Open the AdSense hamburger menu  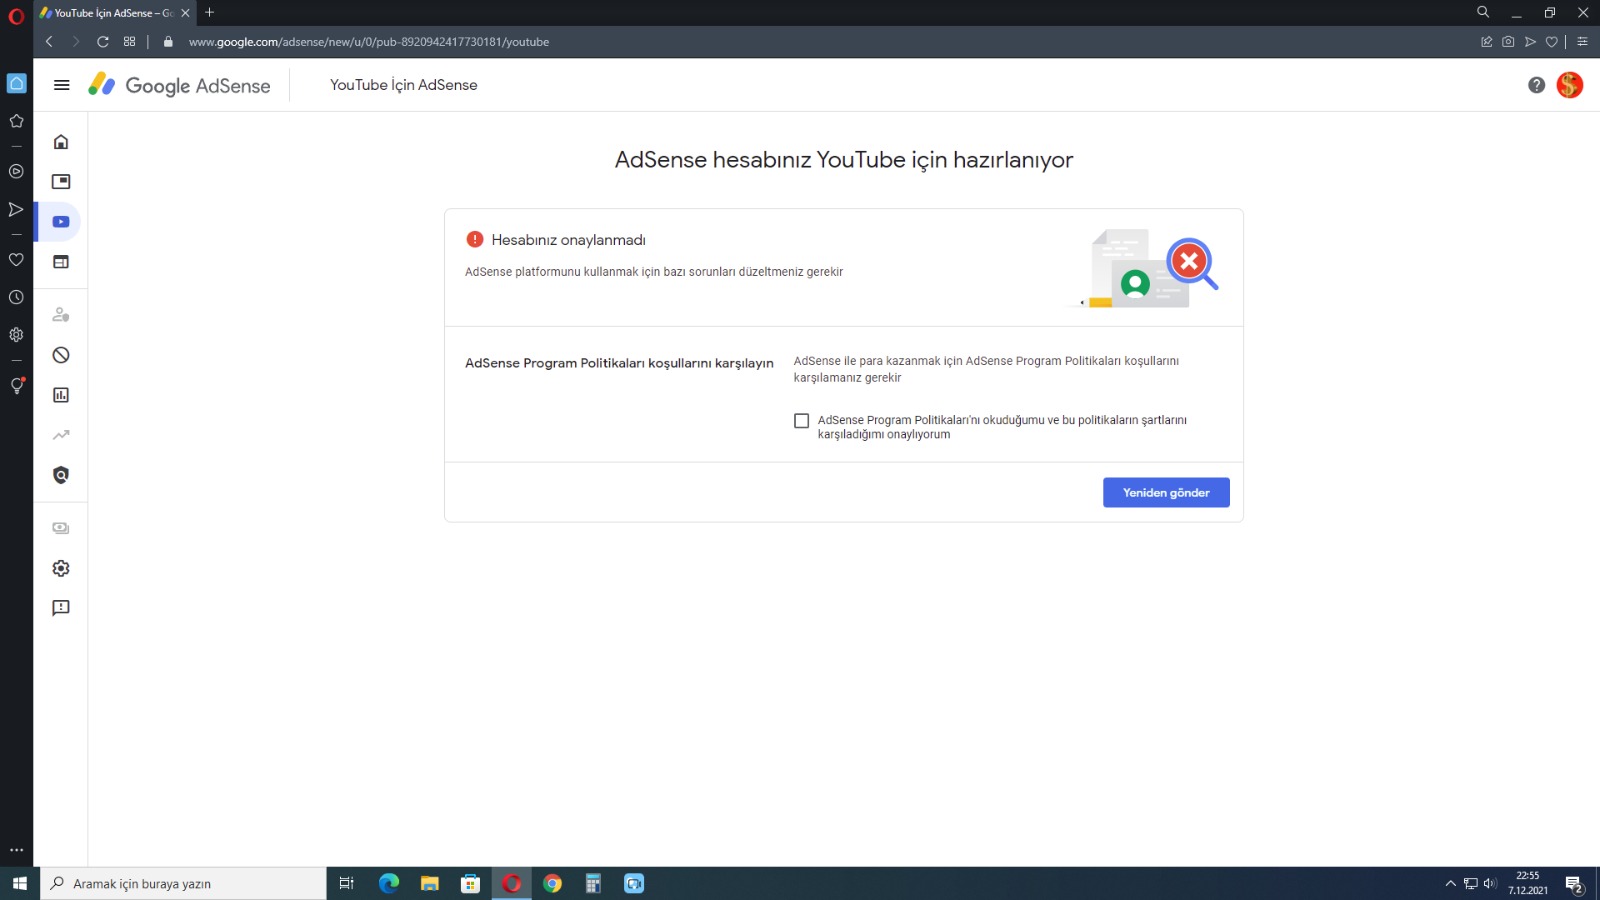click(62, 85)
